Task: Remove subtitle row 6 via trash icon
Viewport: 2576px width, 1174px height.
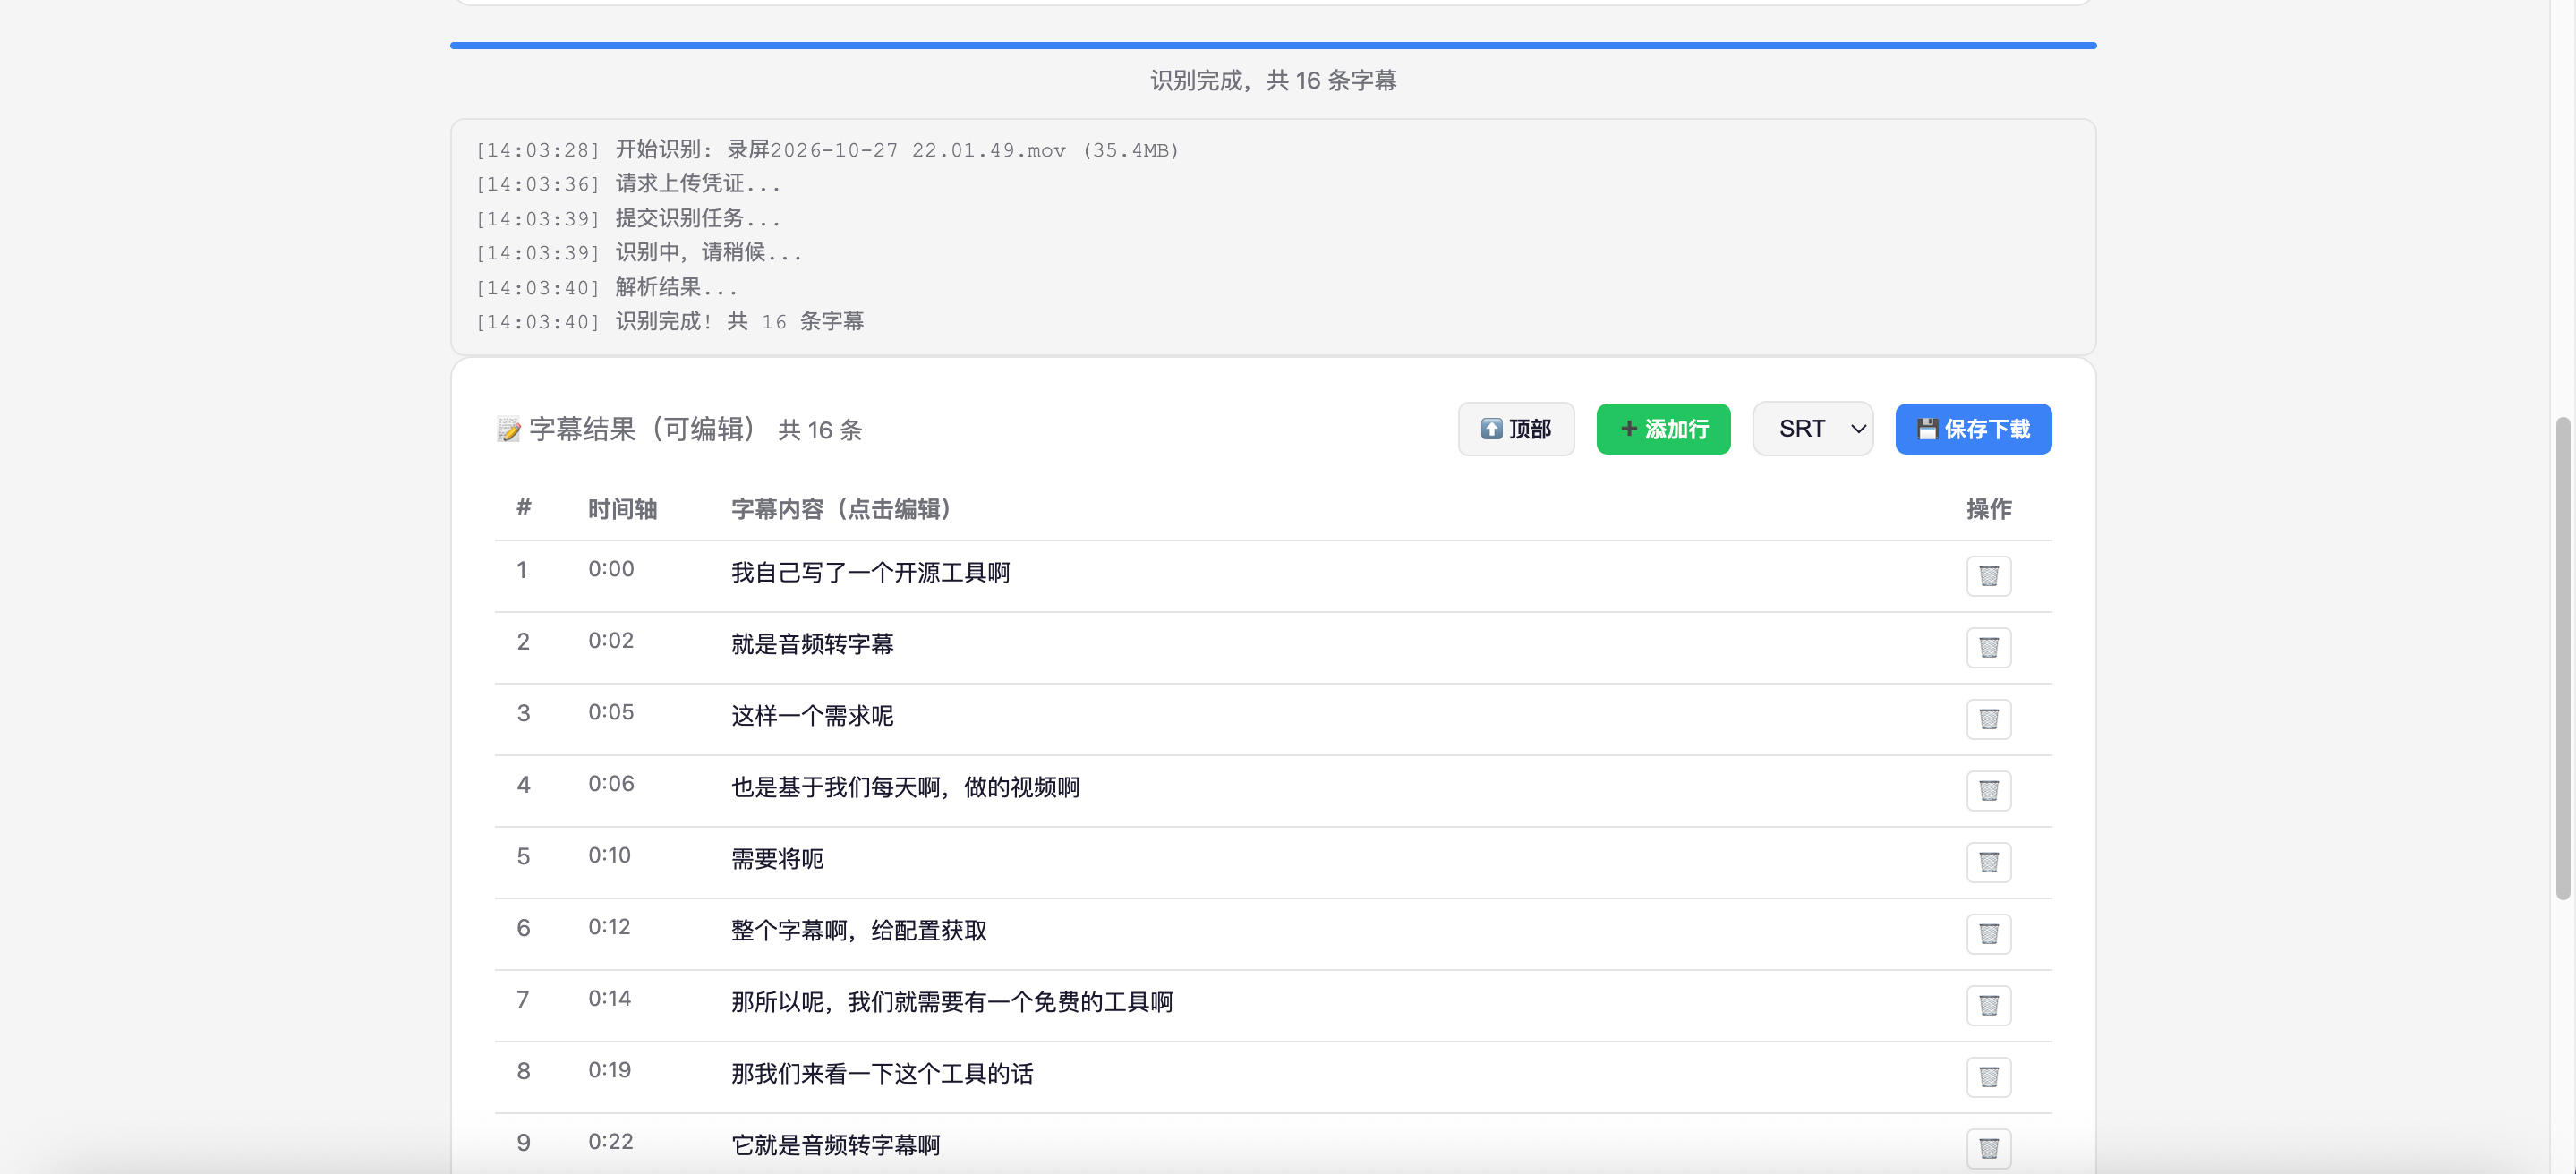Action: tap(1988, 934)
